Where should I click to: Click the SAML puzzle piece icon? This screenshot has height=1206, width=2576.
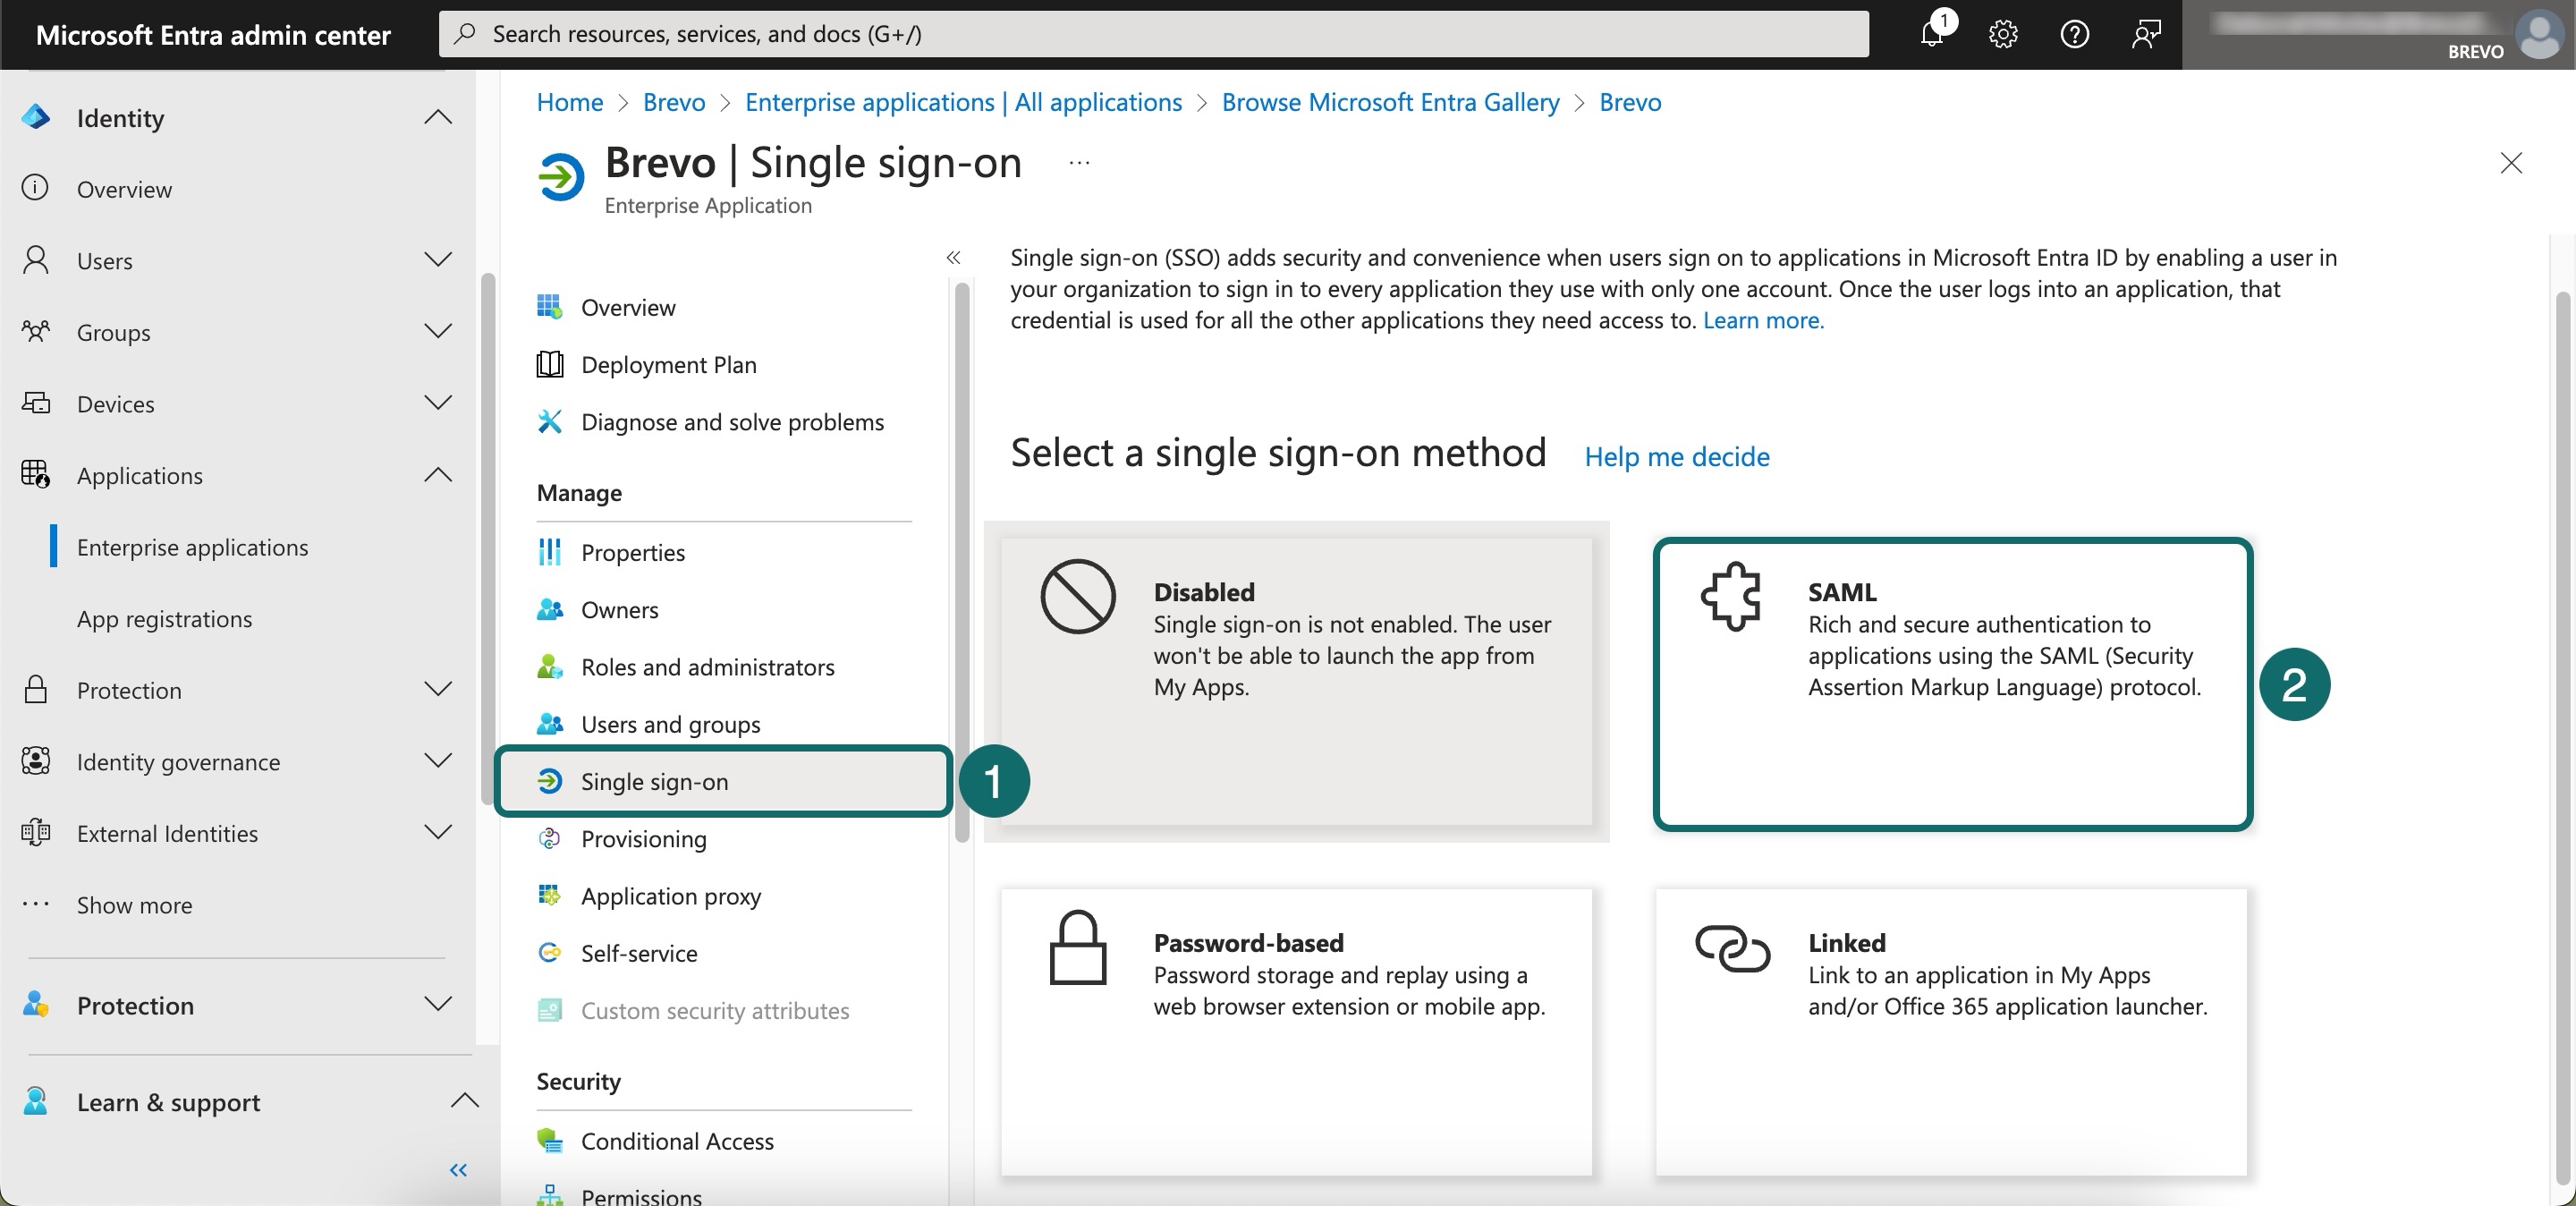click(1731, 597)
